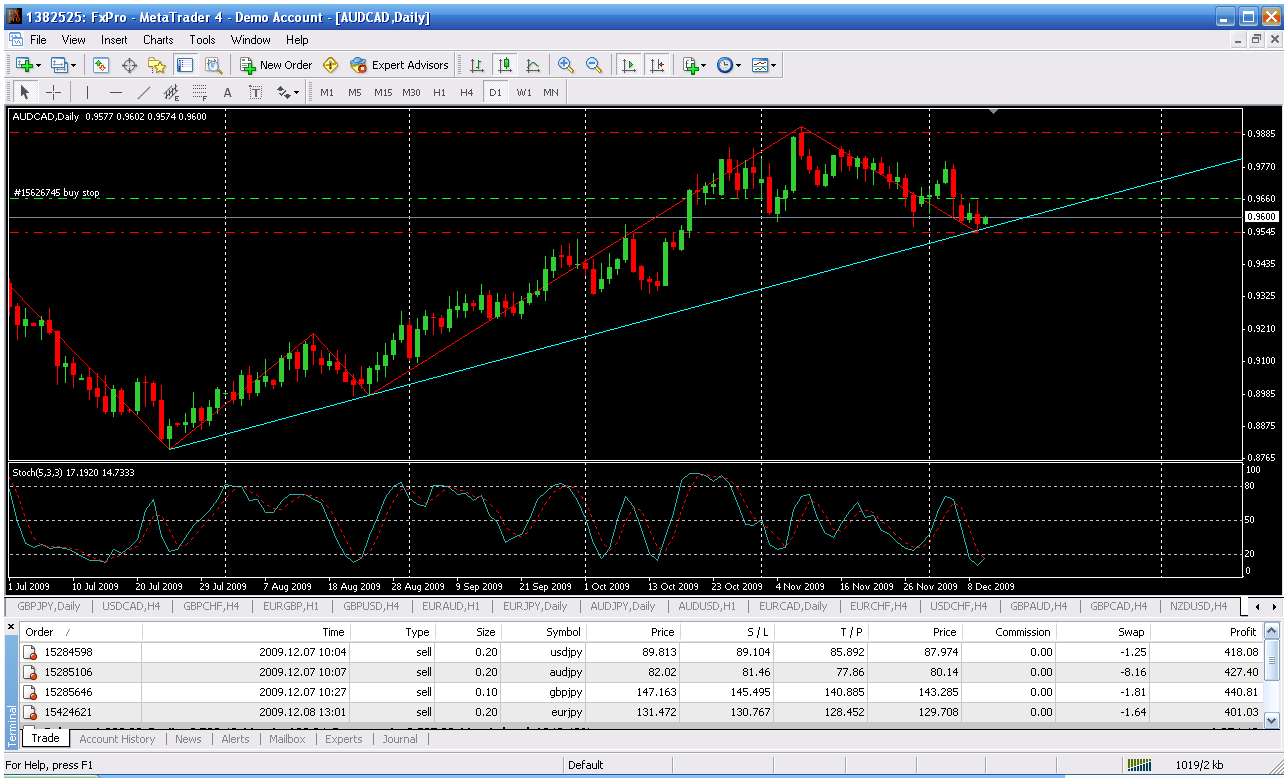Image resolution: width=1288 pixels, height=778 pixels.
Task: Select the Trendline drawing tool
Action: coord(143,92)
